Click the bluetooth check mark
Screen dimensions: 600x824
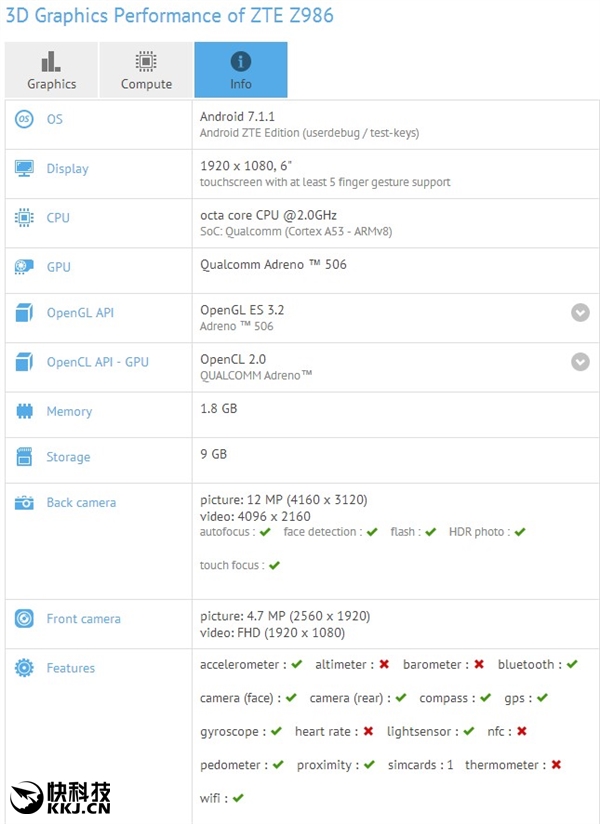click(x=572, y=664)
